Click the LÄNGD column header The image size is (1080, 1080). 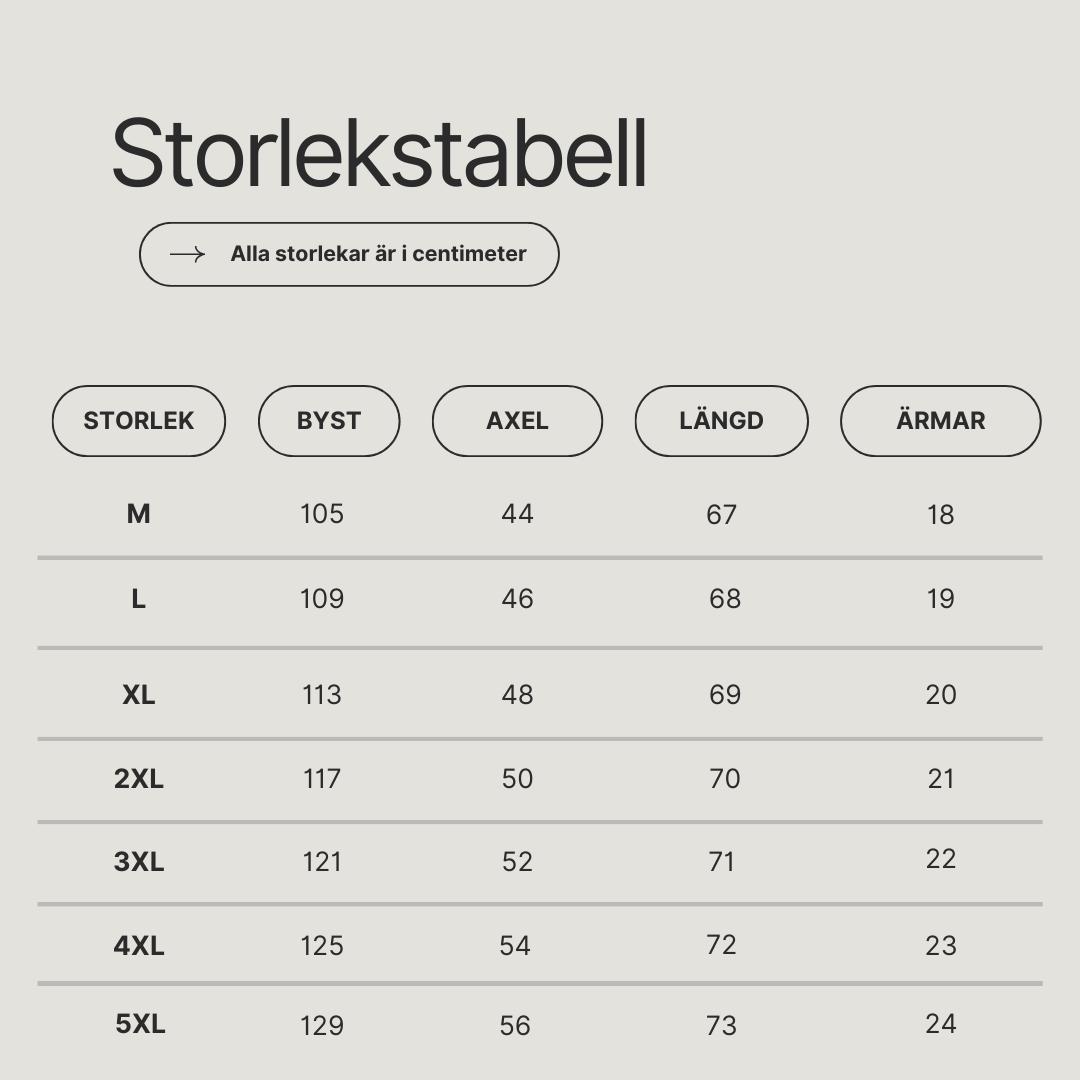click(721, 421)
